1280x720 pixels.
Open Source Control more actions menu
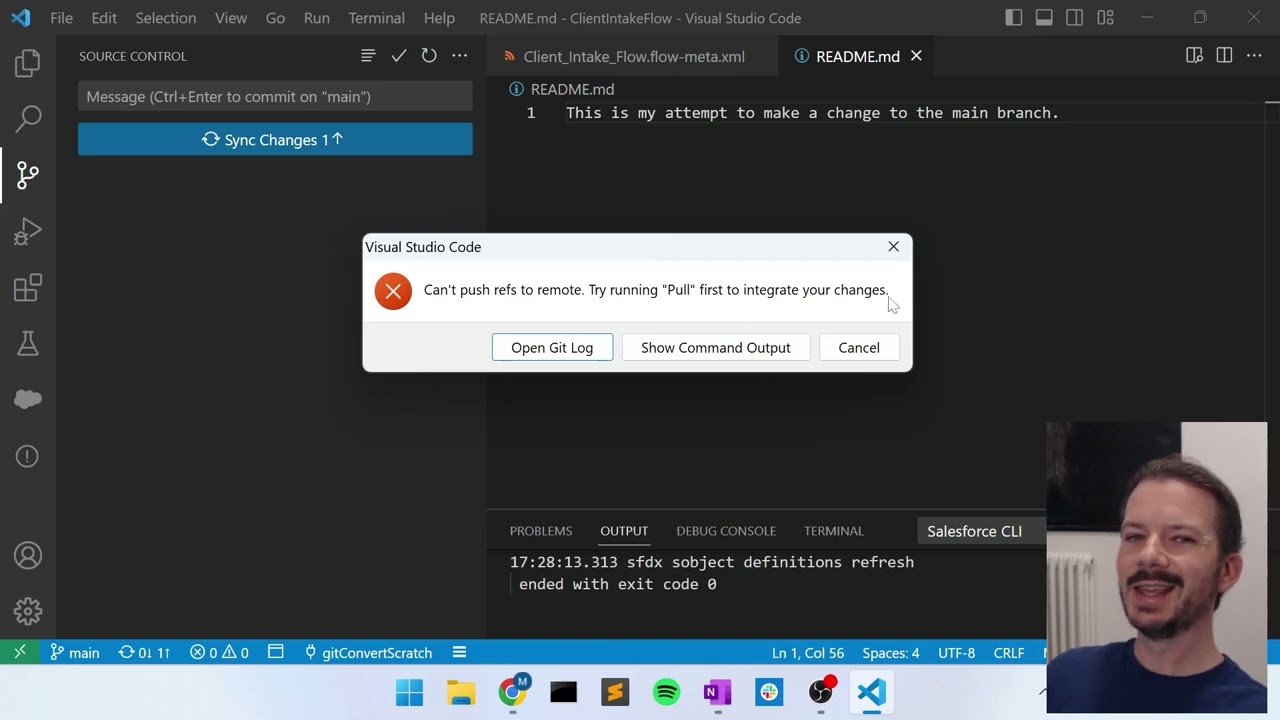(x=459, y=56)
